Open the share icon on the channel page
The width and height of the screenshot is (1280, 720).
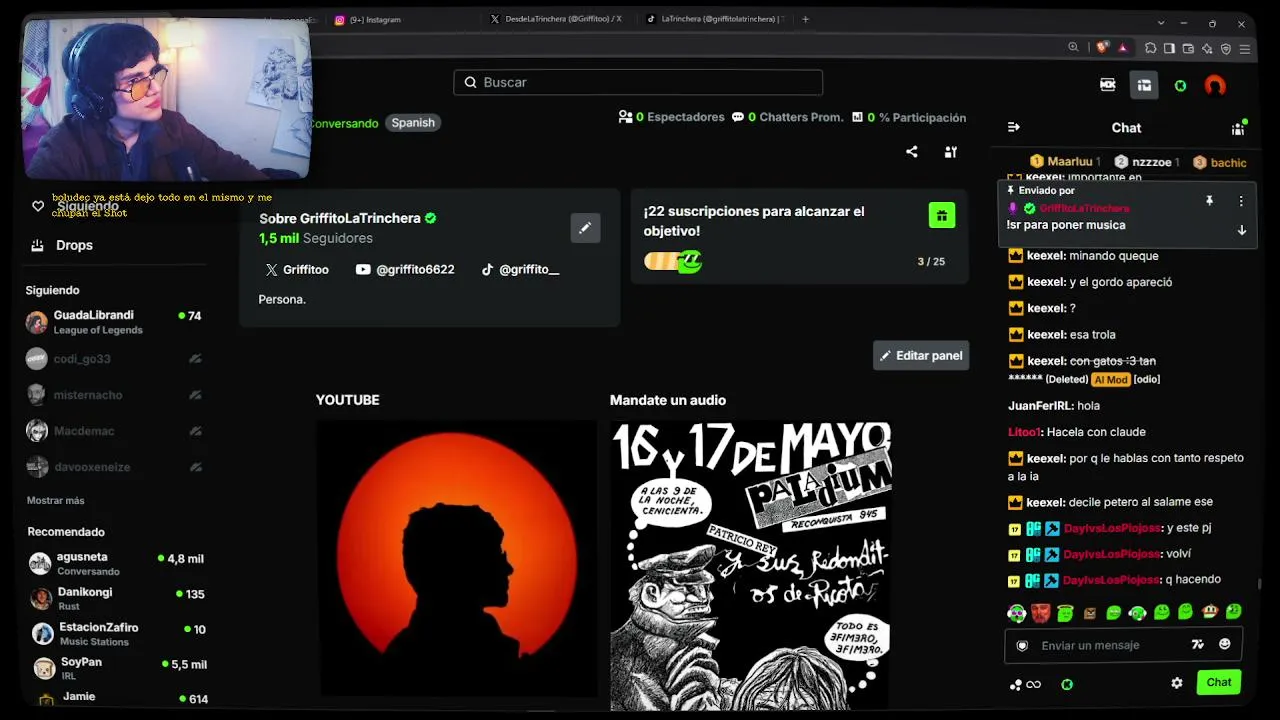point(911,152)
